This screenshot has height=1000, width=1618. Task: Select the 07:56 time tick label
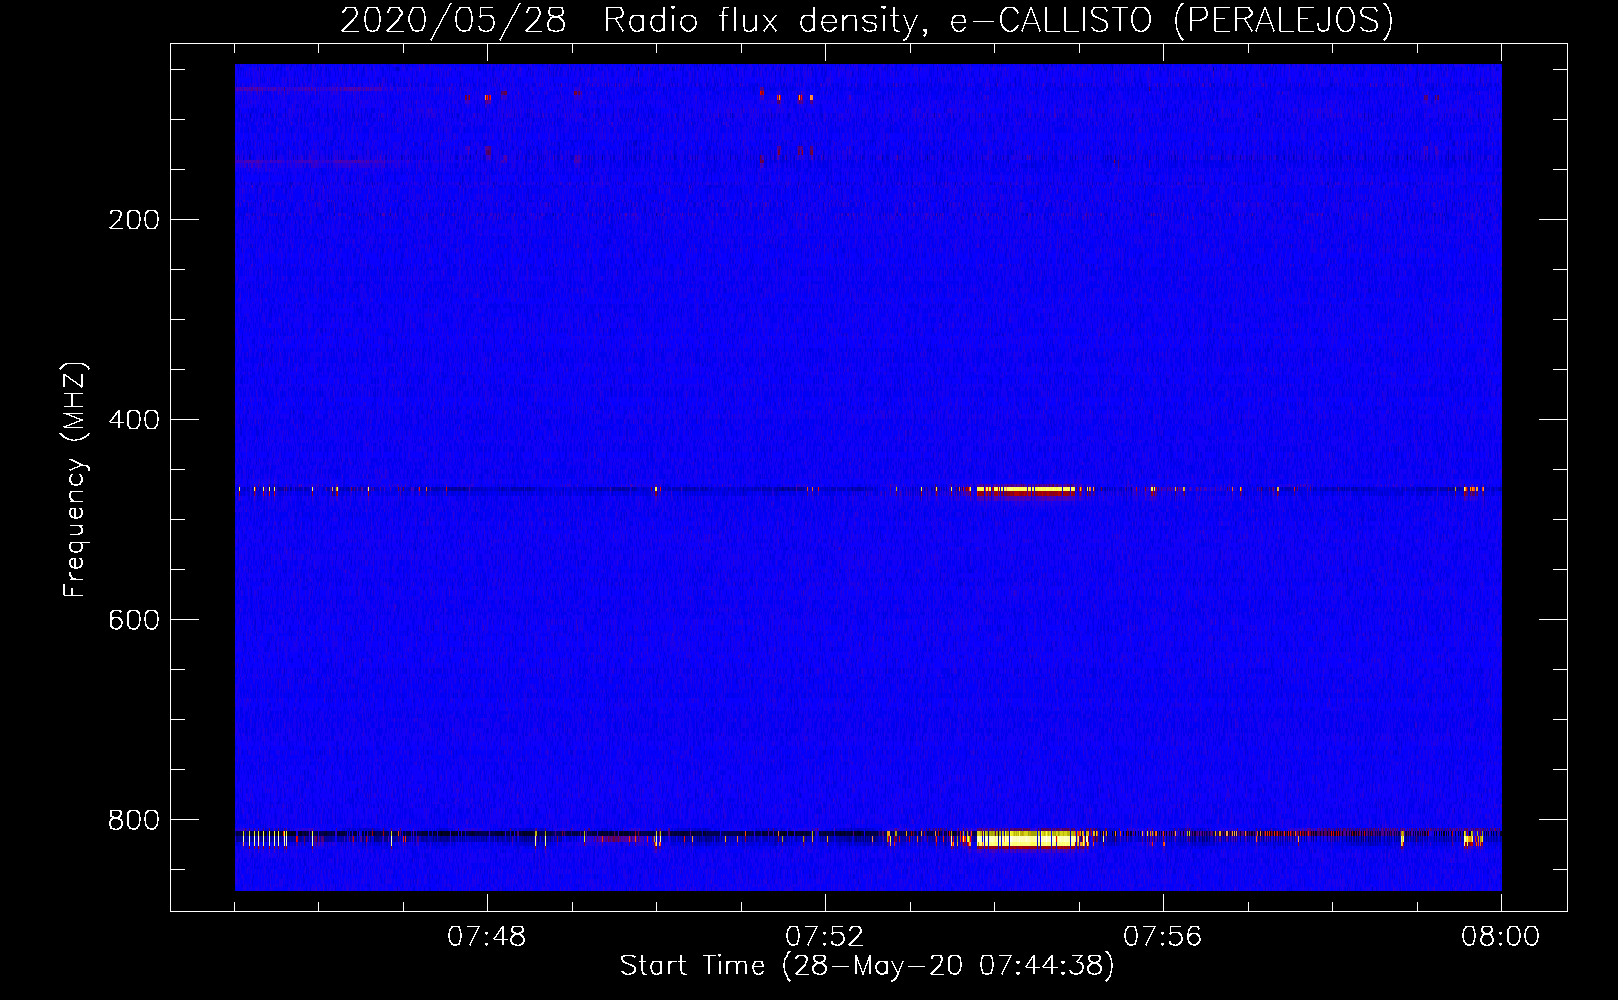(x=1163, y=937)
